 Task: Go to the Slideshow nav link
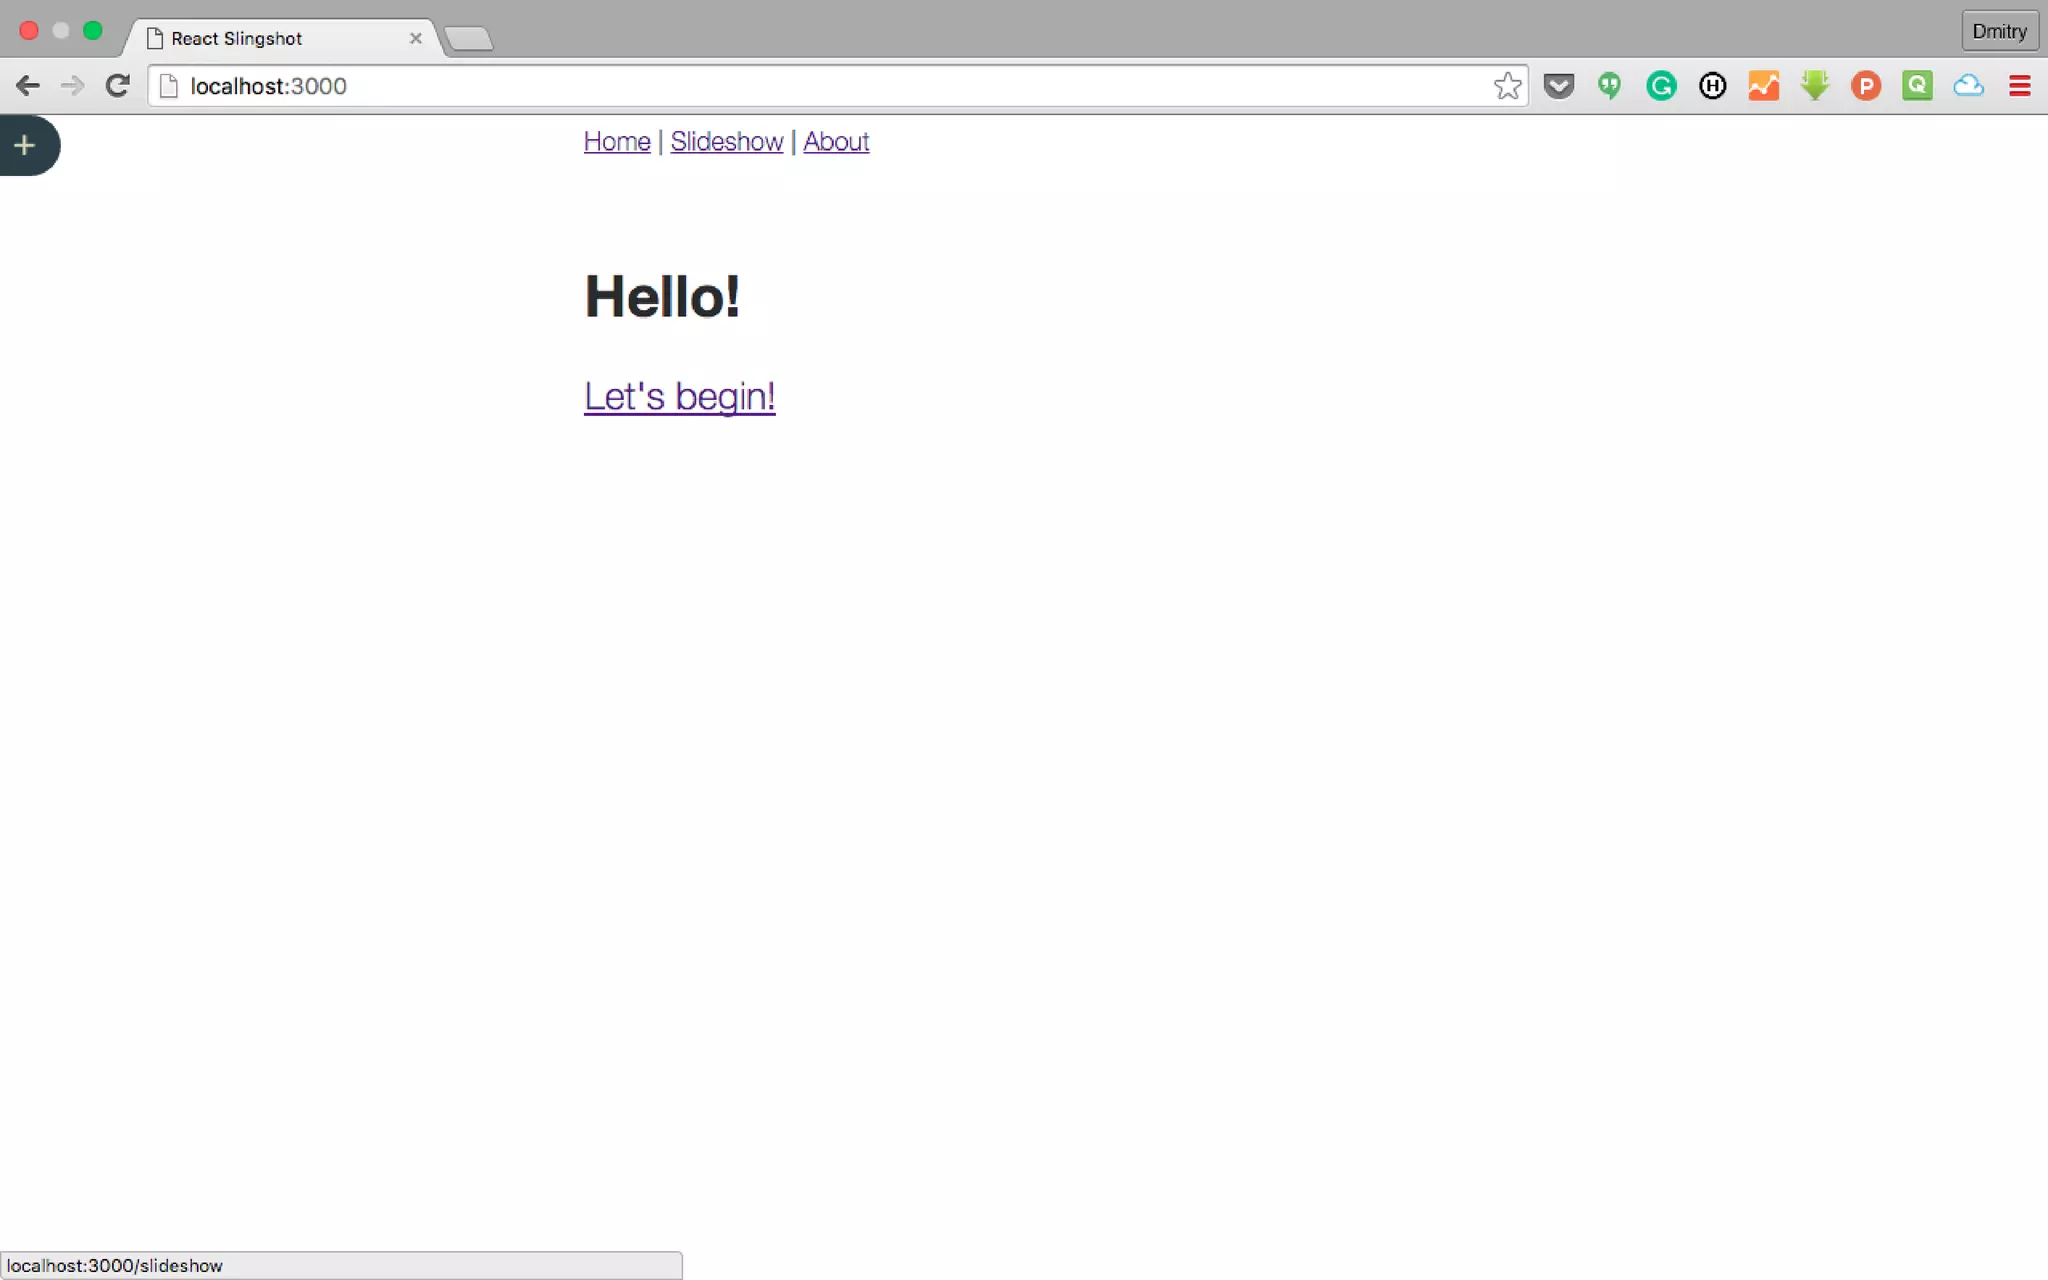pos(726,142)
